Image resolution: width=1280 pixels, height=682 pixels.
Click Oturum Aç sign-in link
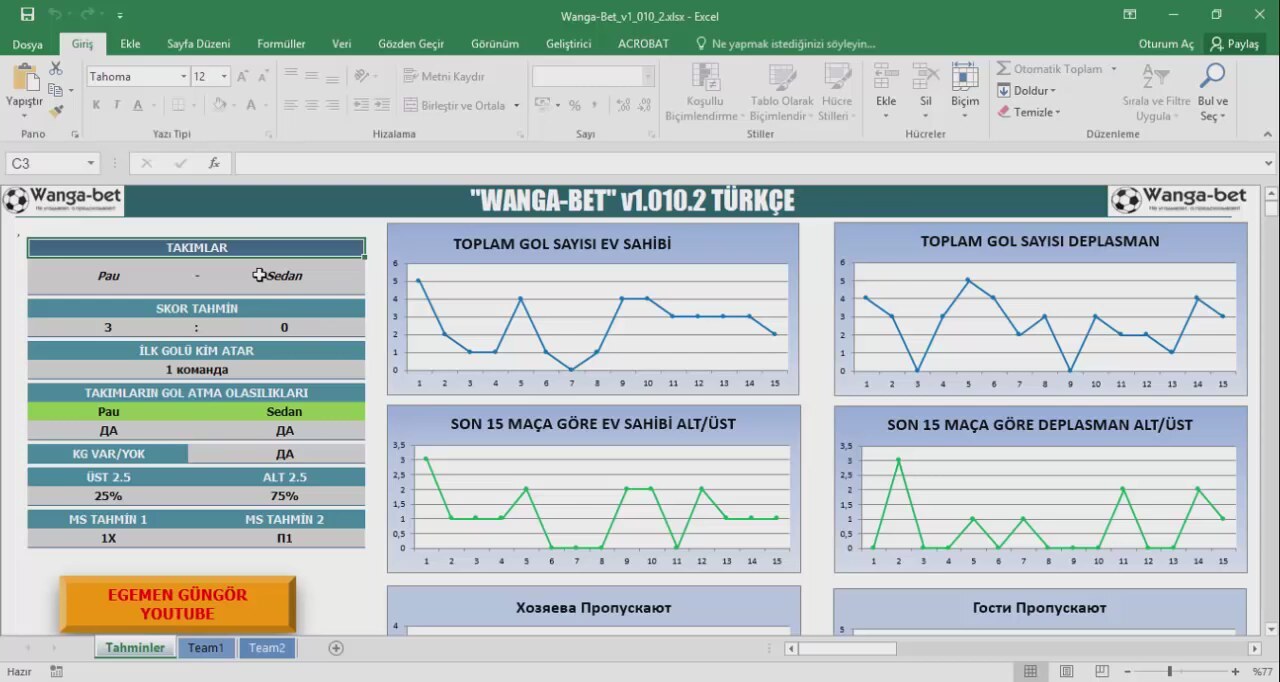(1166, 44)
